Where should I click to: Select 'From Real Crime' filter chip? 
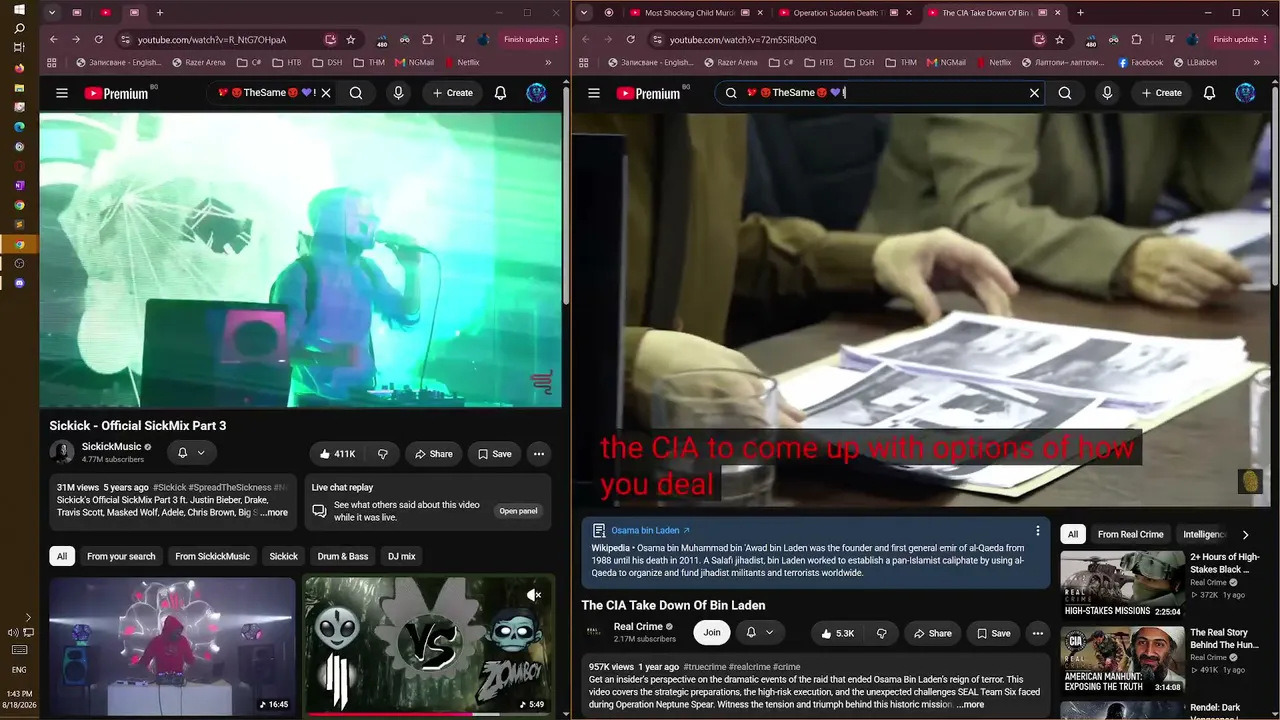point(1130,534)
